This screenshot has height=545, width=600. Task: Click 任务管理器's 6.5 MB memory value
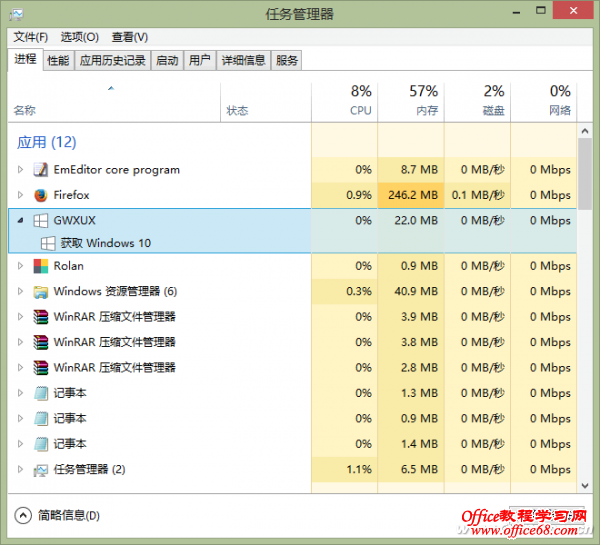pos(419,470)
